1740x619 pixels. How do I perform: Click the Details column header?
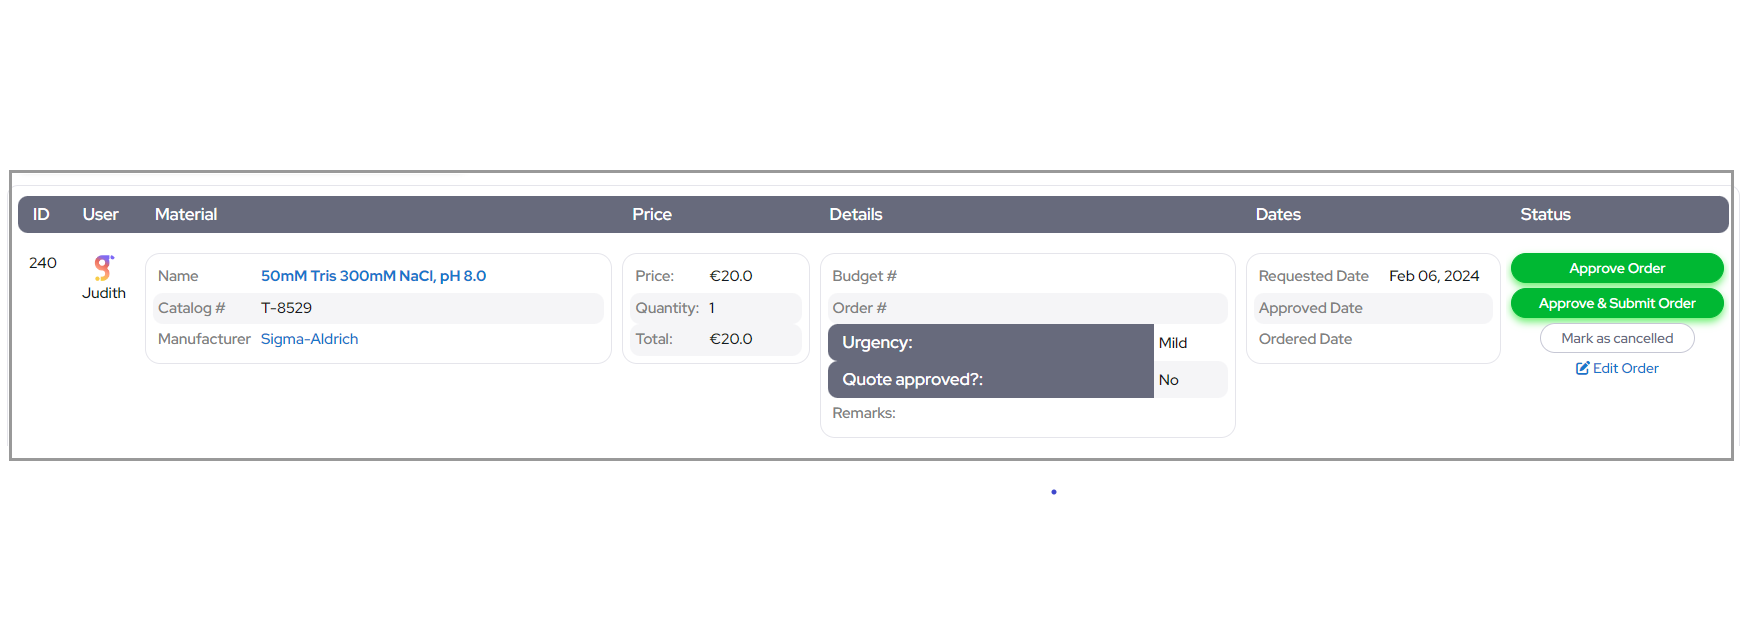coord(855,214)
